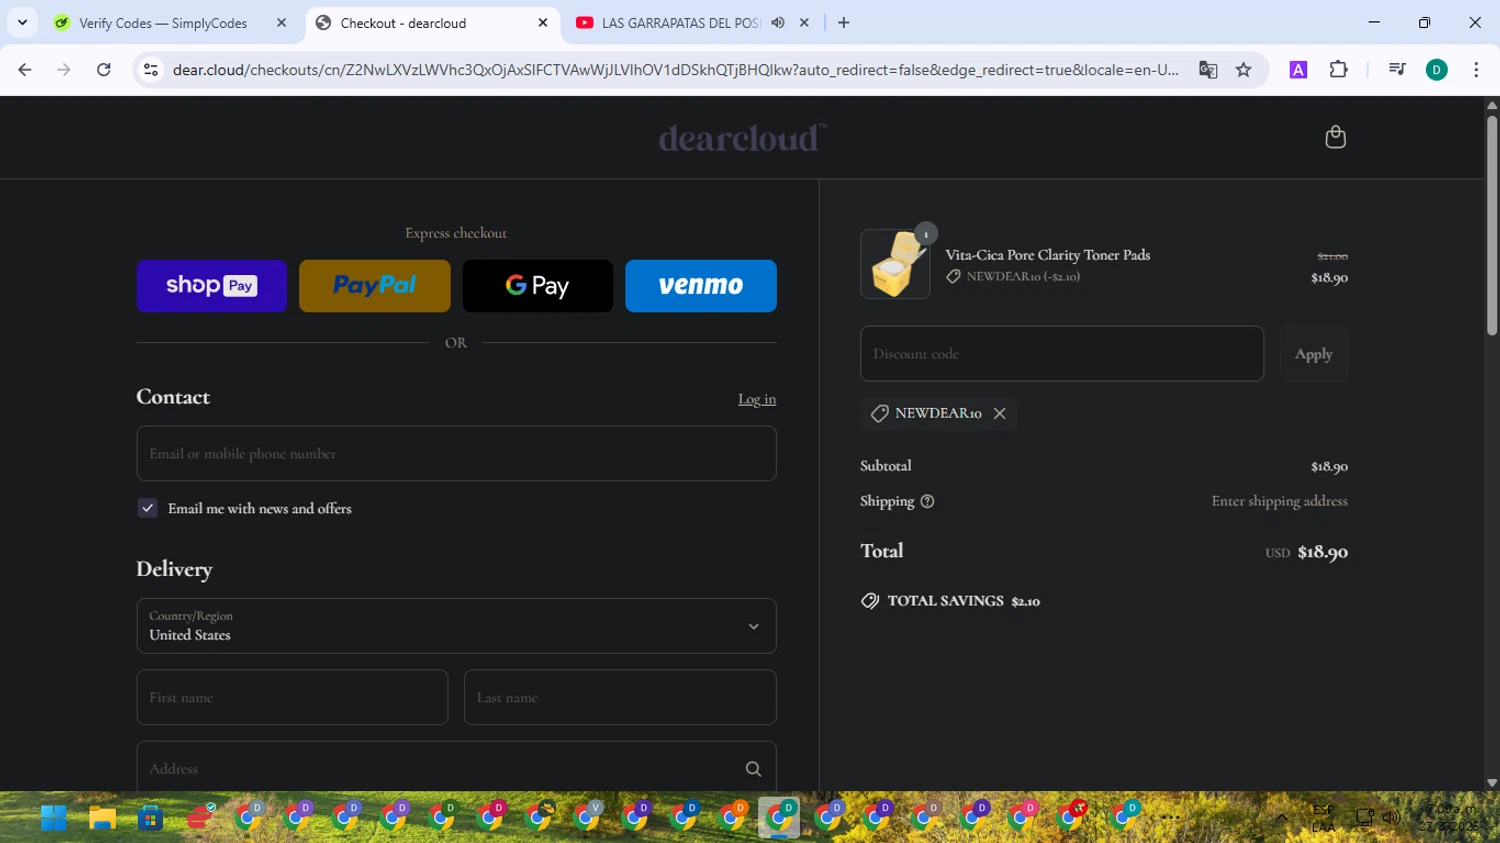Focus the Address input field

[x=456, y=767]
